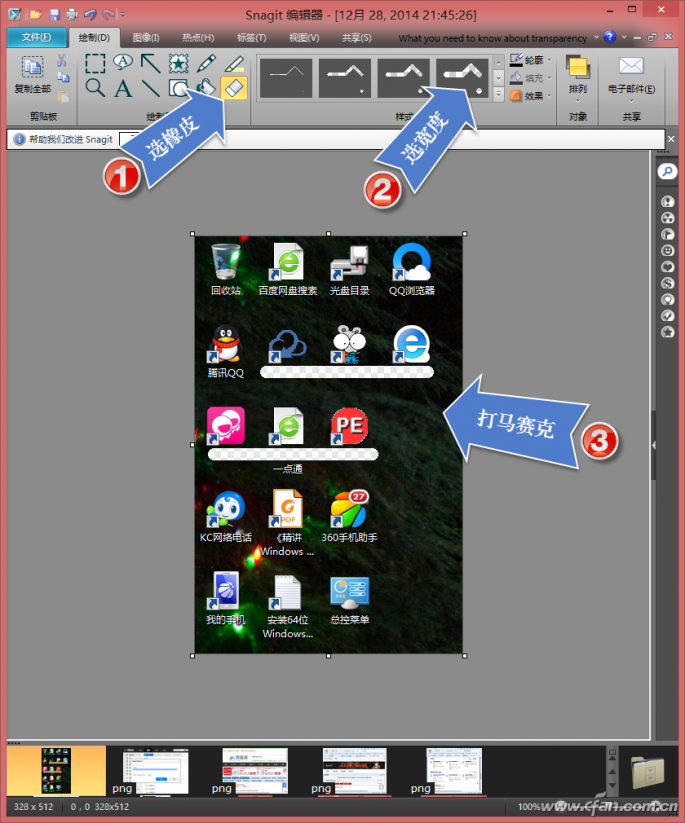Select the desktop icons capture thumbnail in tray
685x823 pixels.
click(56, 770)
